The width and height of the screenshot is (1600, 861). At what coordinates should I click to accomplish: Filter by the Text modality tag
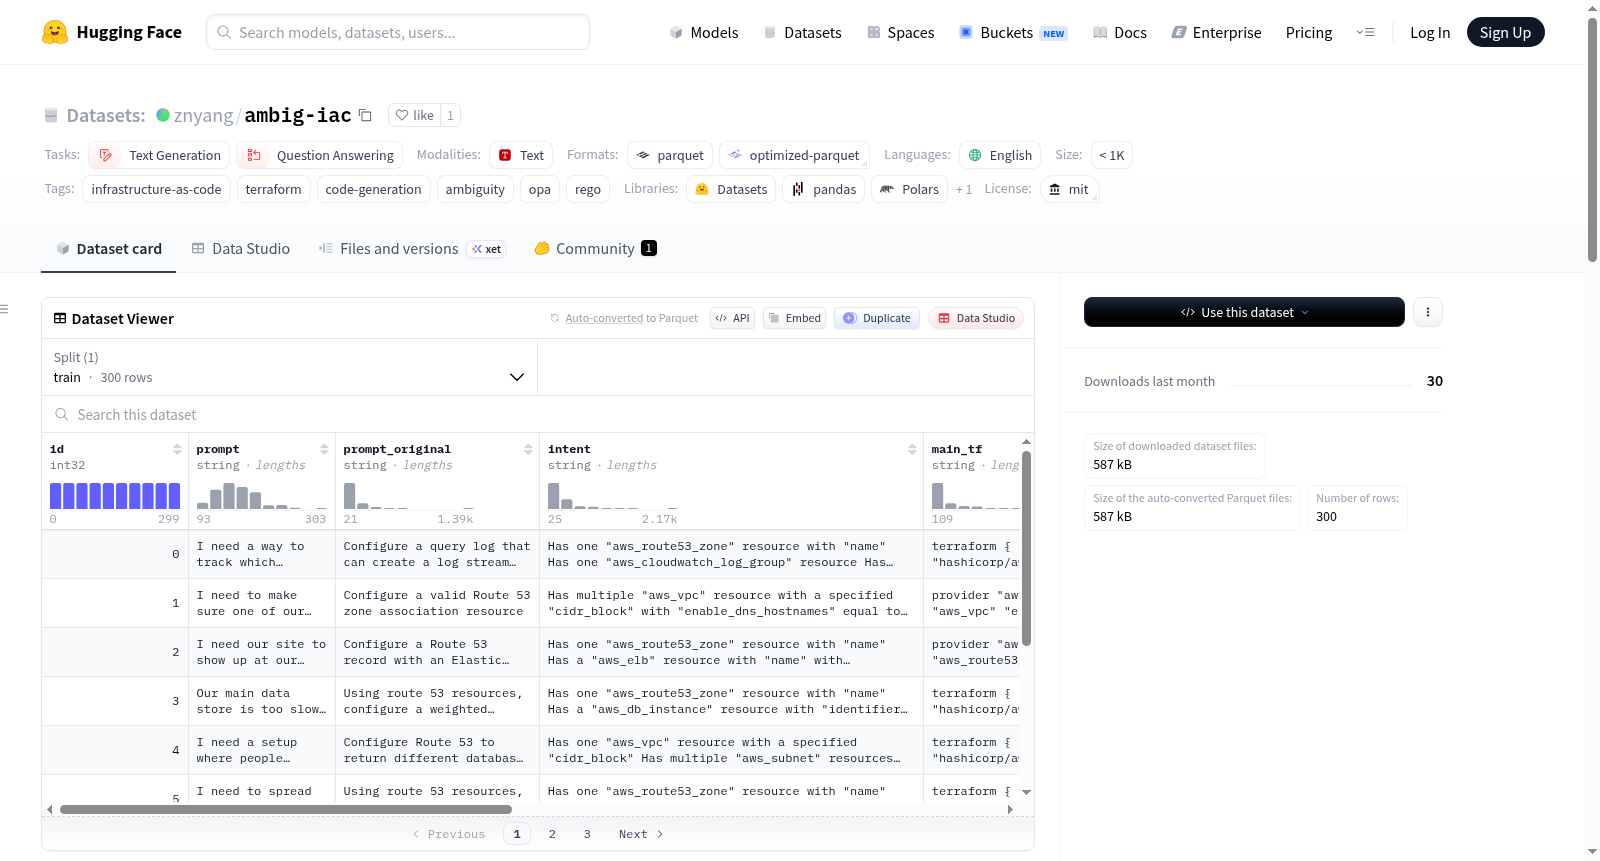(521, 155)
